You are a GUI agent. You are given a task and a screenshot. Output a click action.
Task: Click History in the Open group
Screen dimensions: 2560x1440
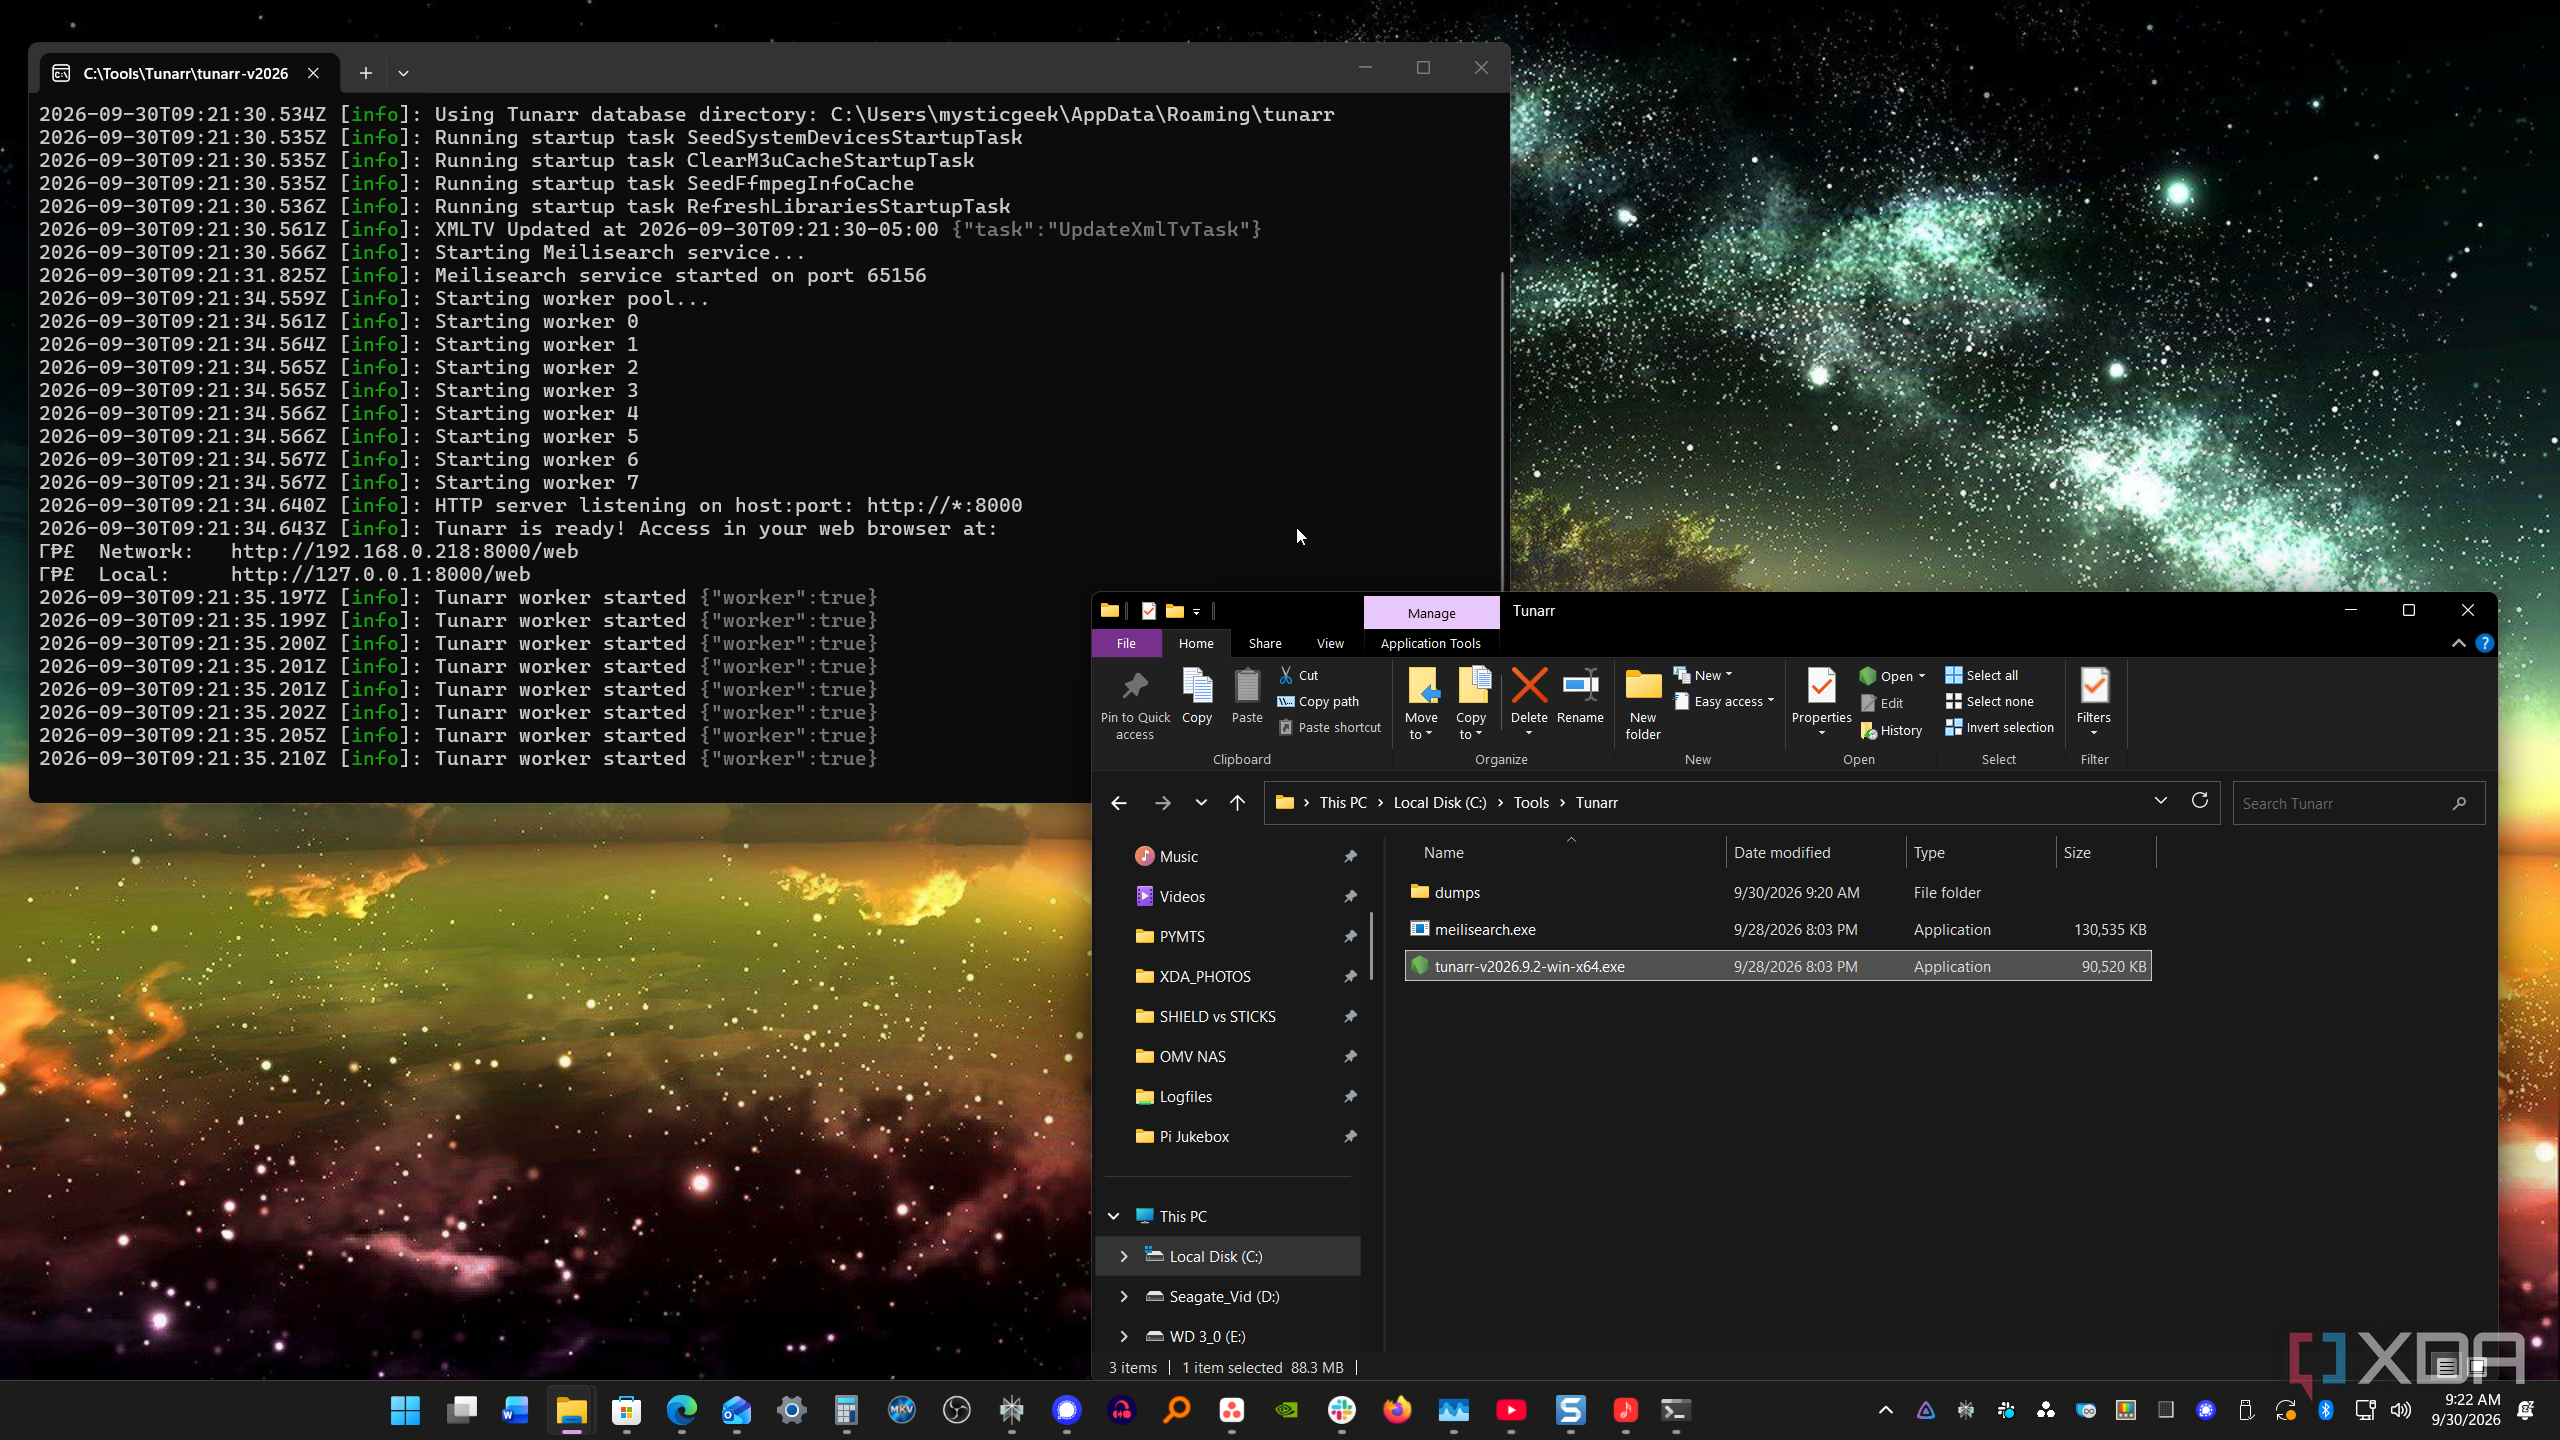[x=1891, y=731]
